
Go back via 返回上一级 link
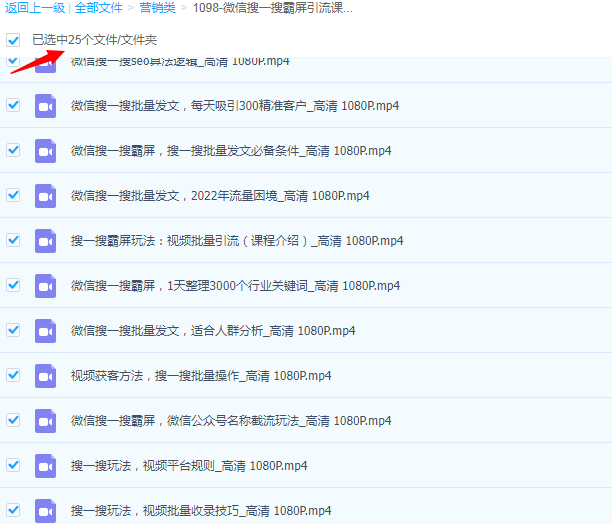point(35,8)
